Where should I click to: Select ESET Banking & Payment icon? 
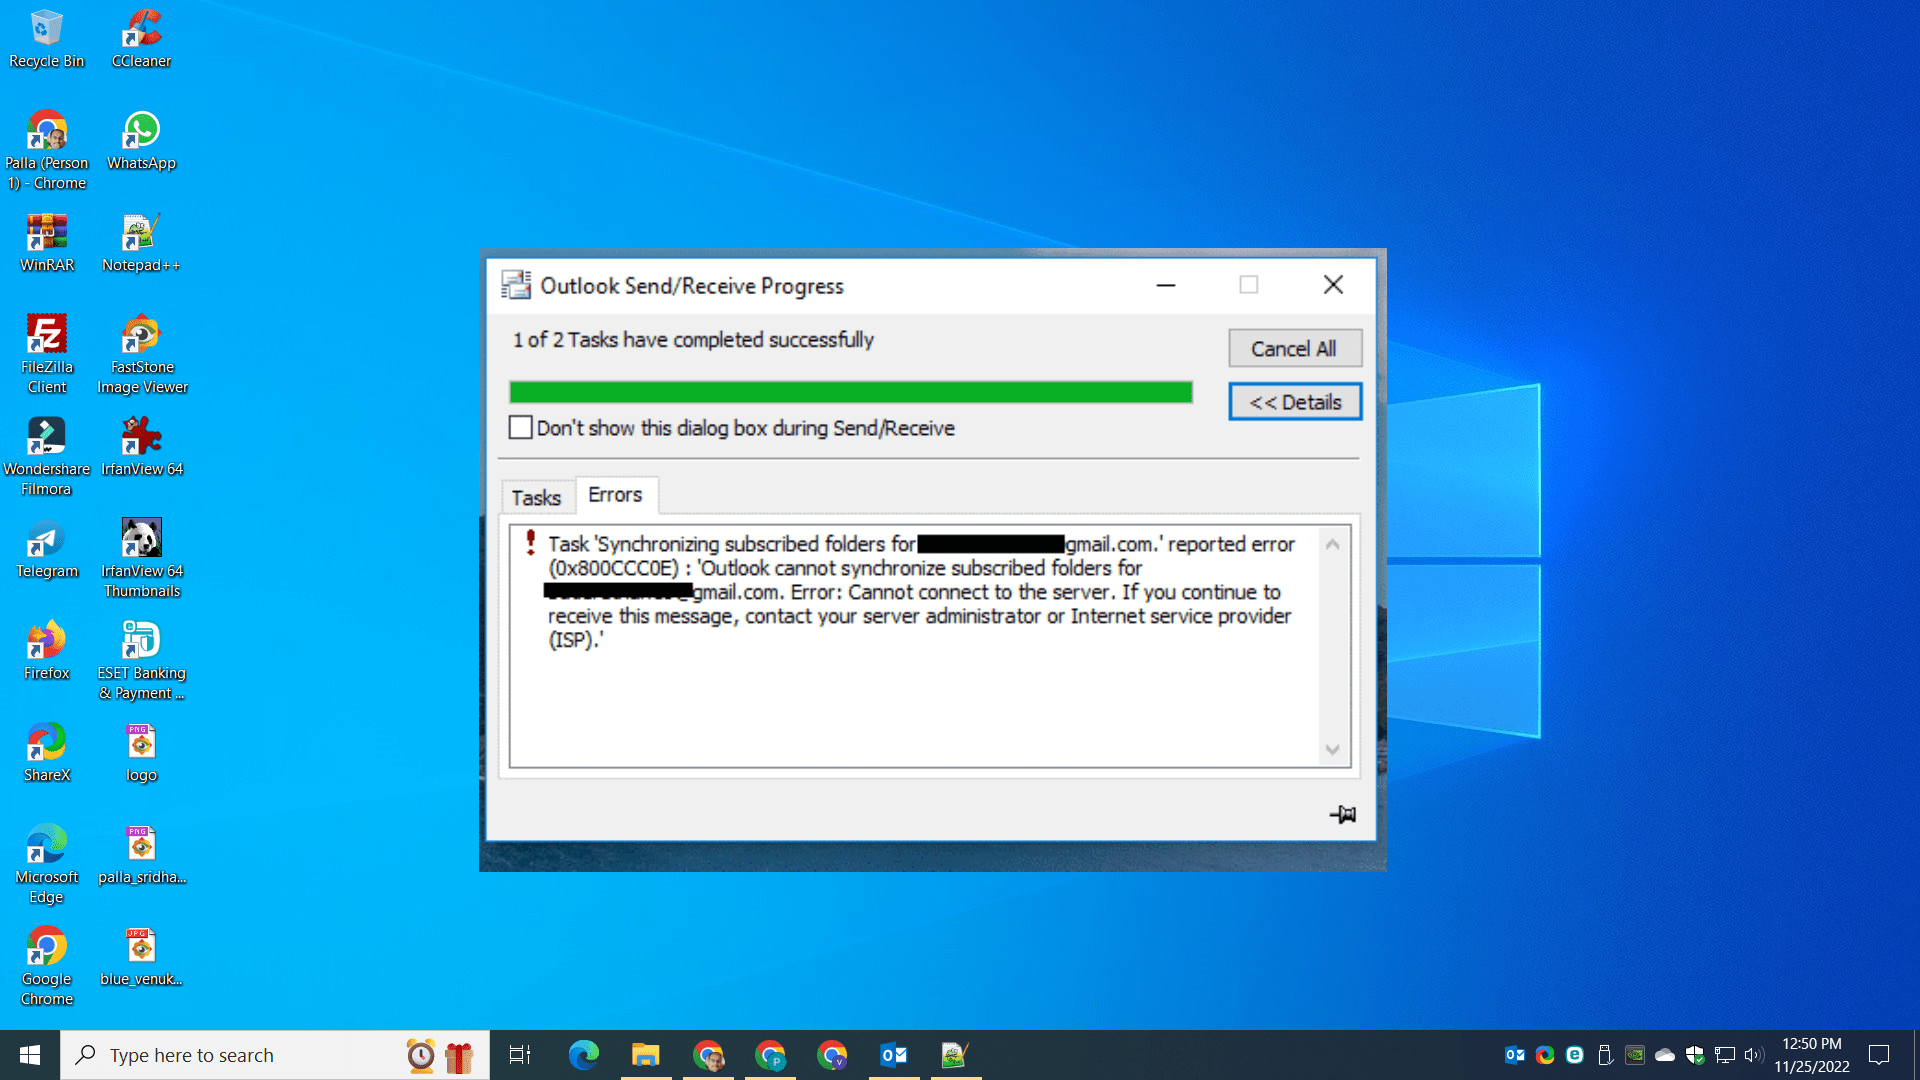[141, 660]
